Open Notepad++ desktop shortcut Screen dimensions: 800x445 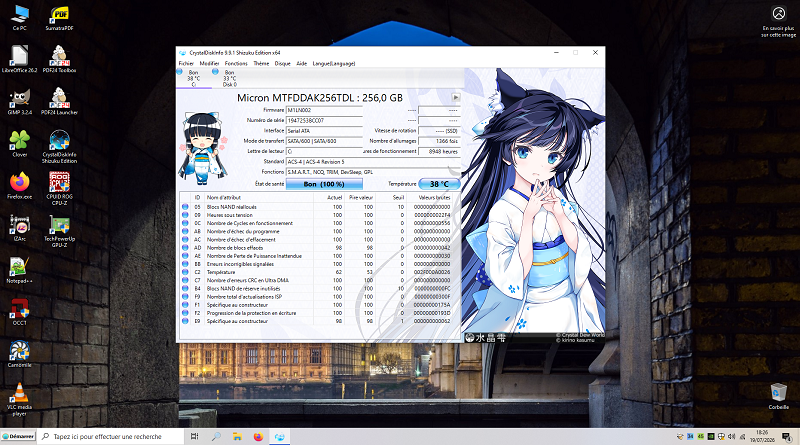pos(19,270)
